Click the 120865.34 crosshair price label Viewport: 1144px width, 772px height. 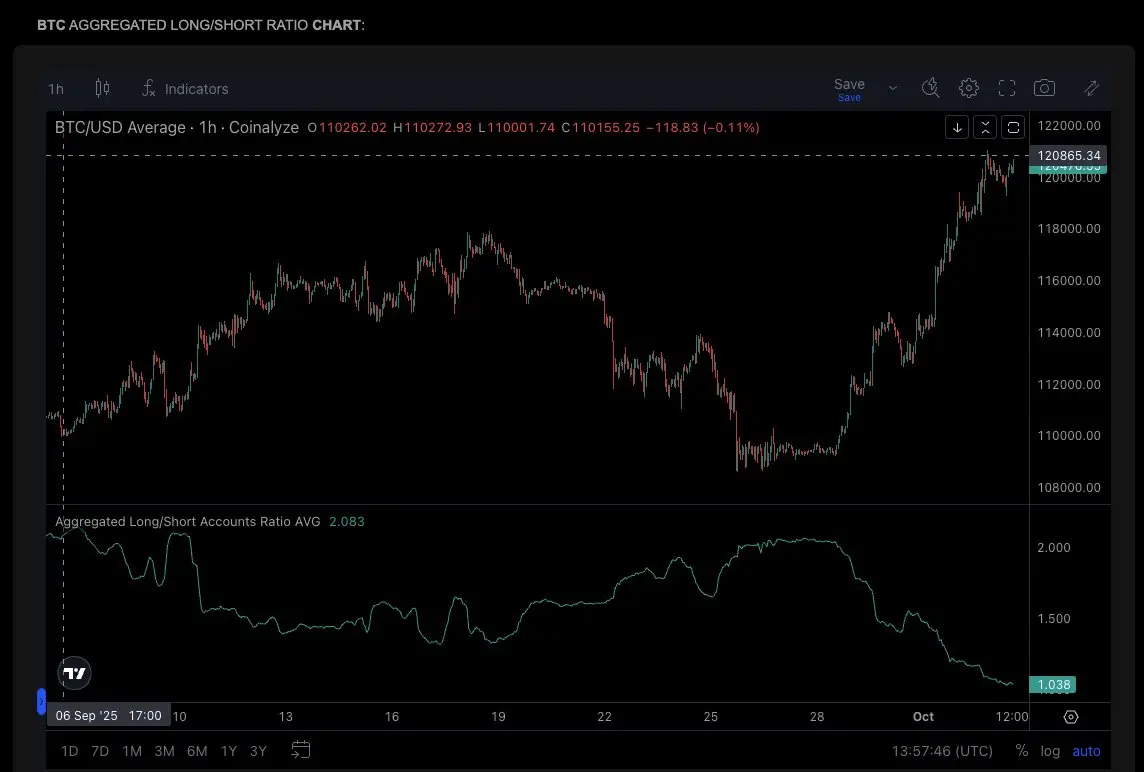[1069, 155]
